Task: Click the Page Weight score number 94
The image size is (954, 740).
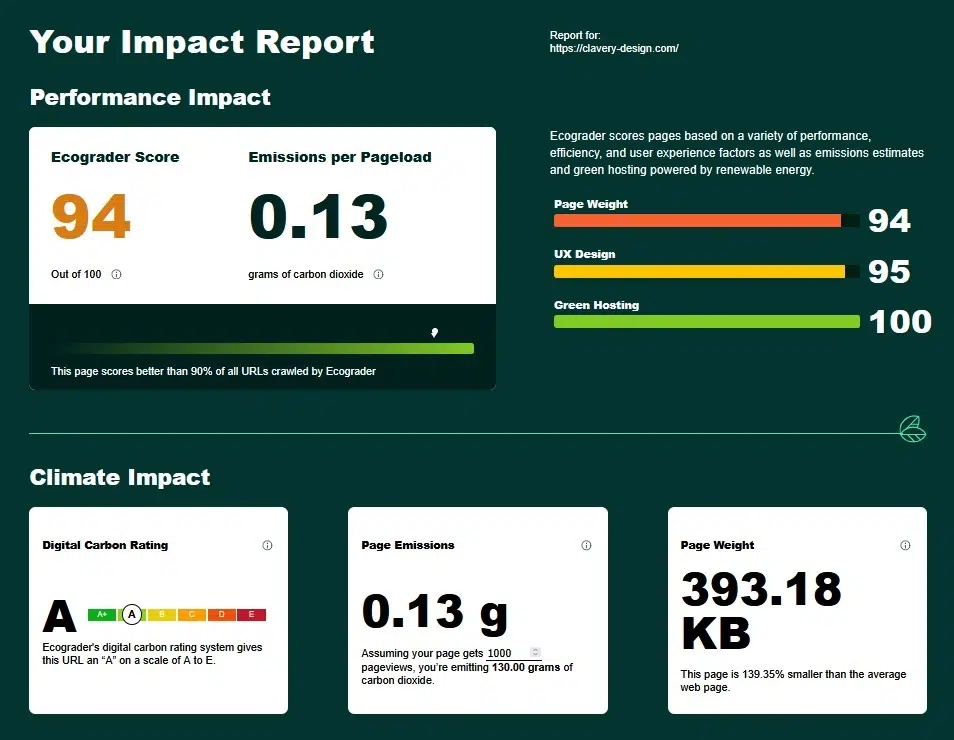Action: pyautogui.click(x=889, y=220)
